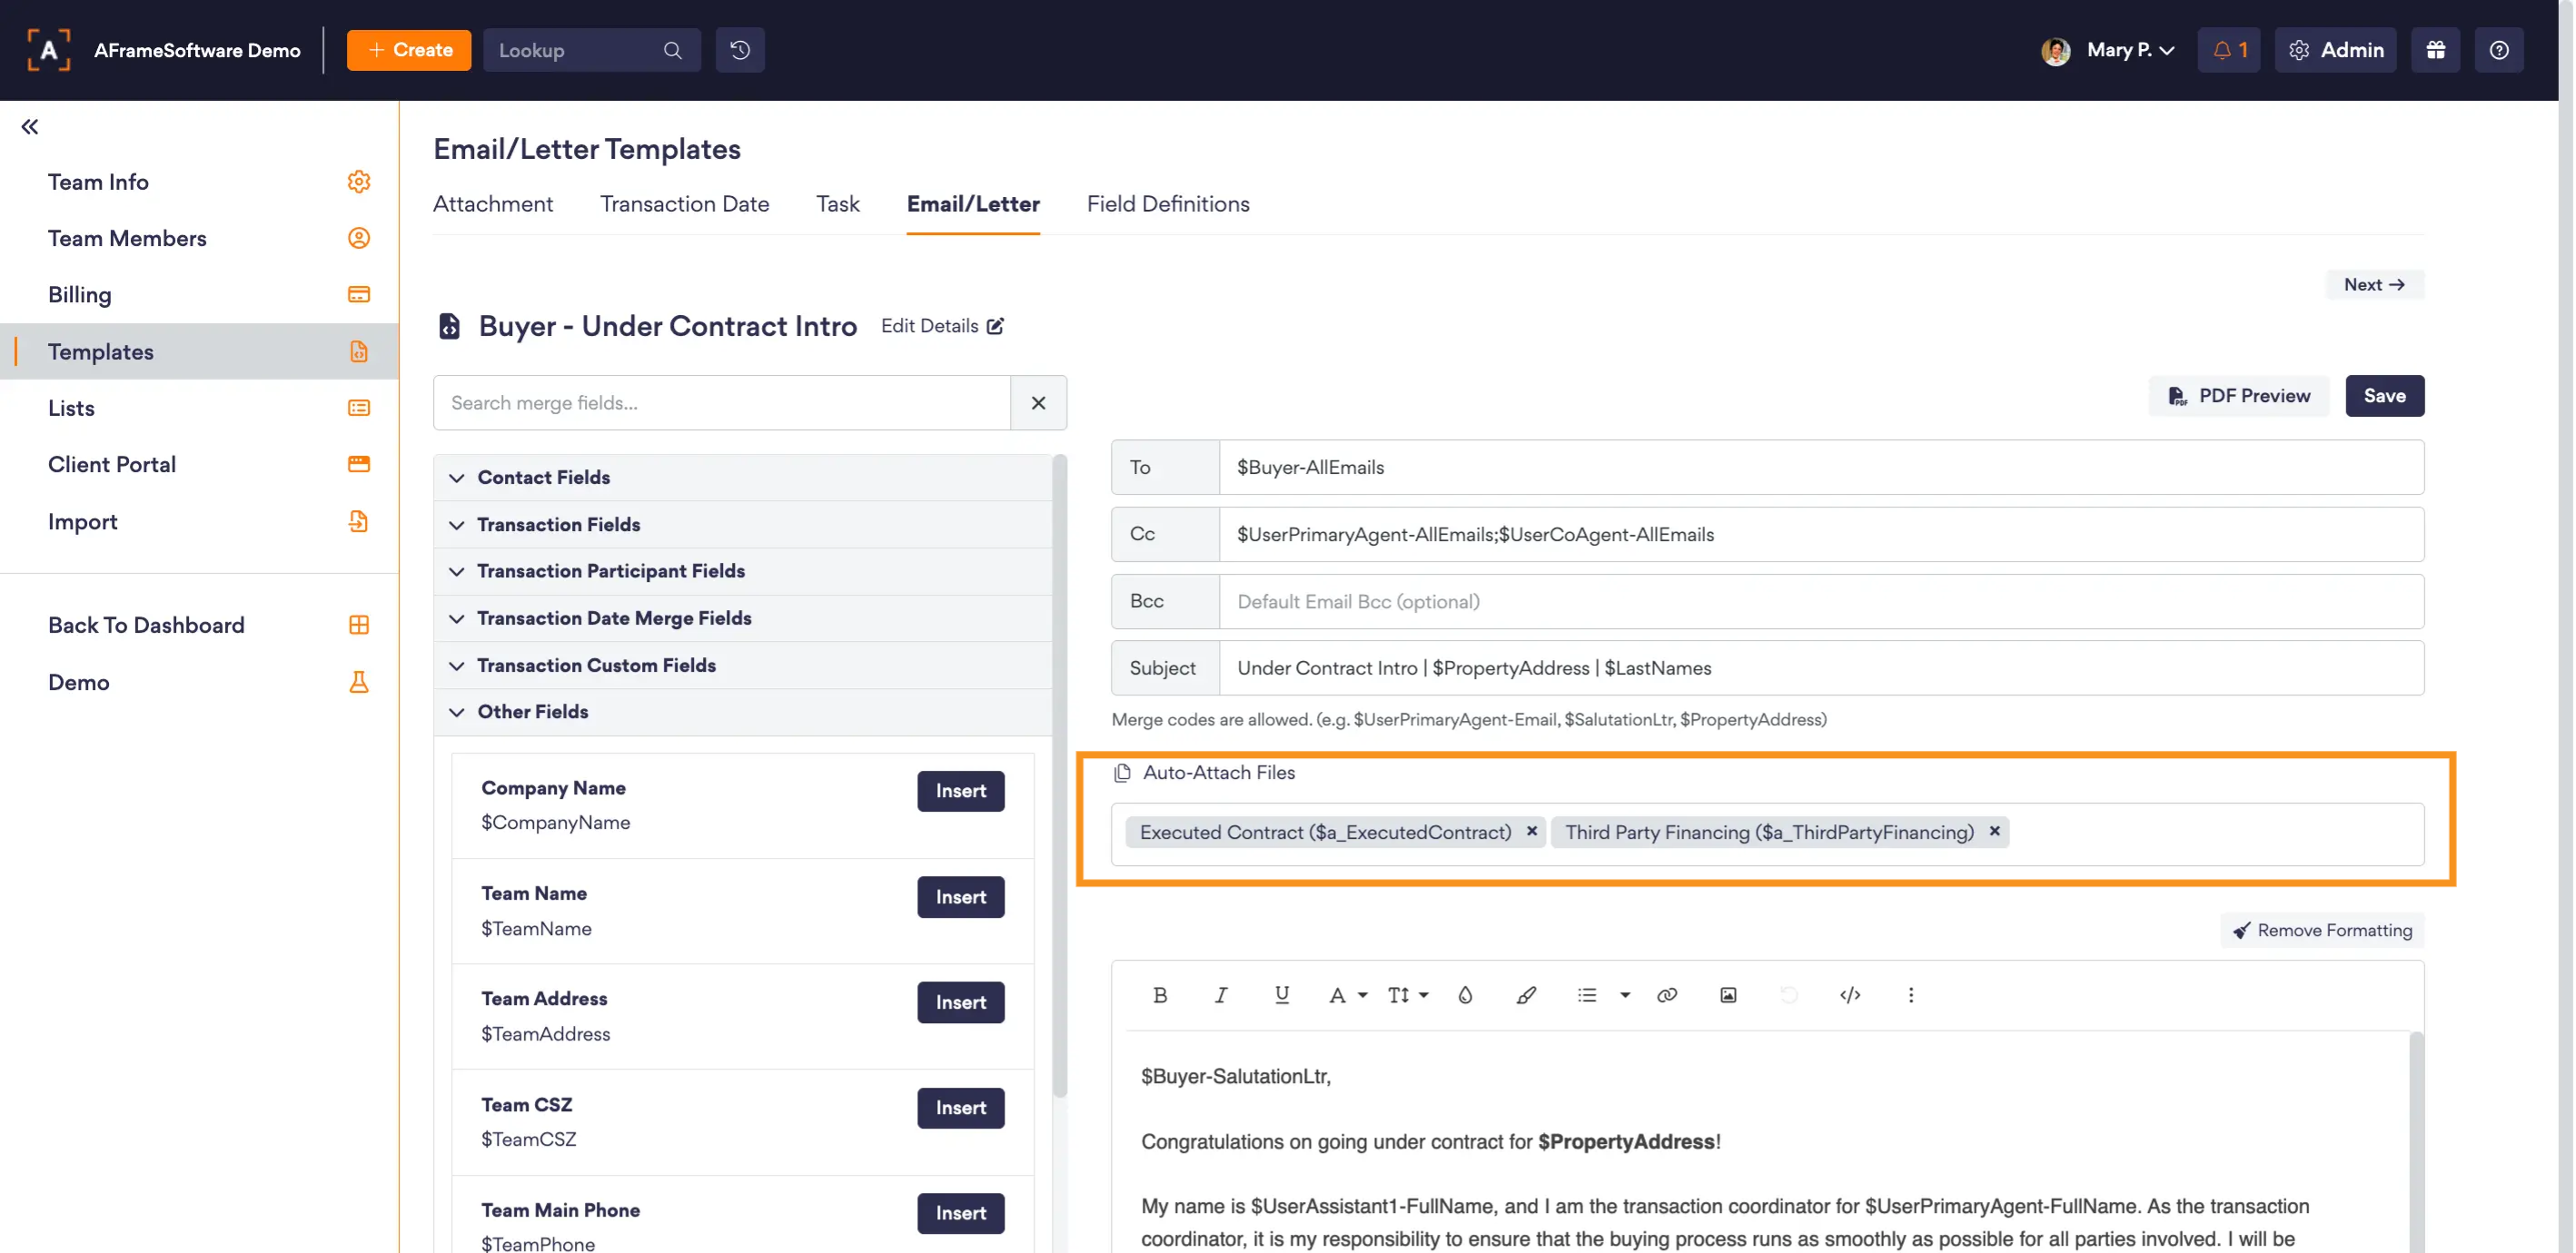Click into the Bcc email field
The width and height of the screenshot is (2576, 1253).
point(1820,602)
